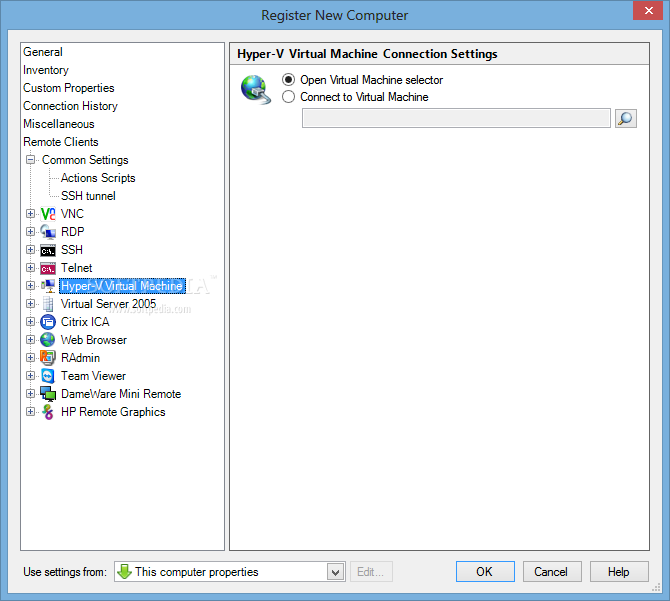Expand the SSH tree node
Screen dimensions: 670x601
pyautogui.click(x=30, y=249)
